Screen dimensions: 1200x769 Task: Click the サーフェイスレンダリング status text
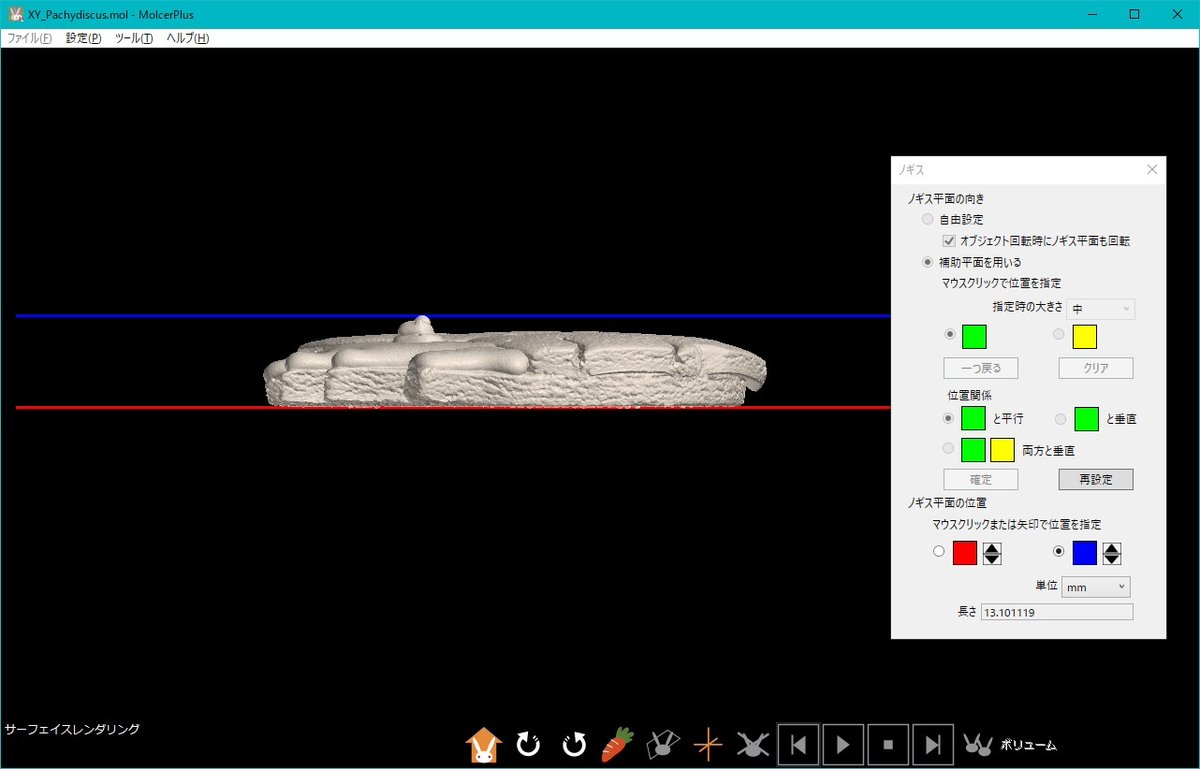72,730
